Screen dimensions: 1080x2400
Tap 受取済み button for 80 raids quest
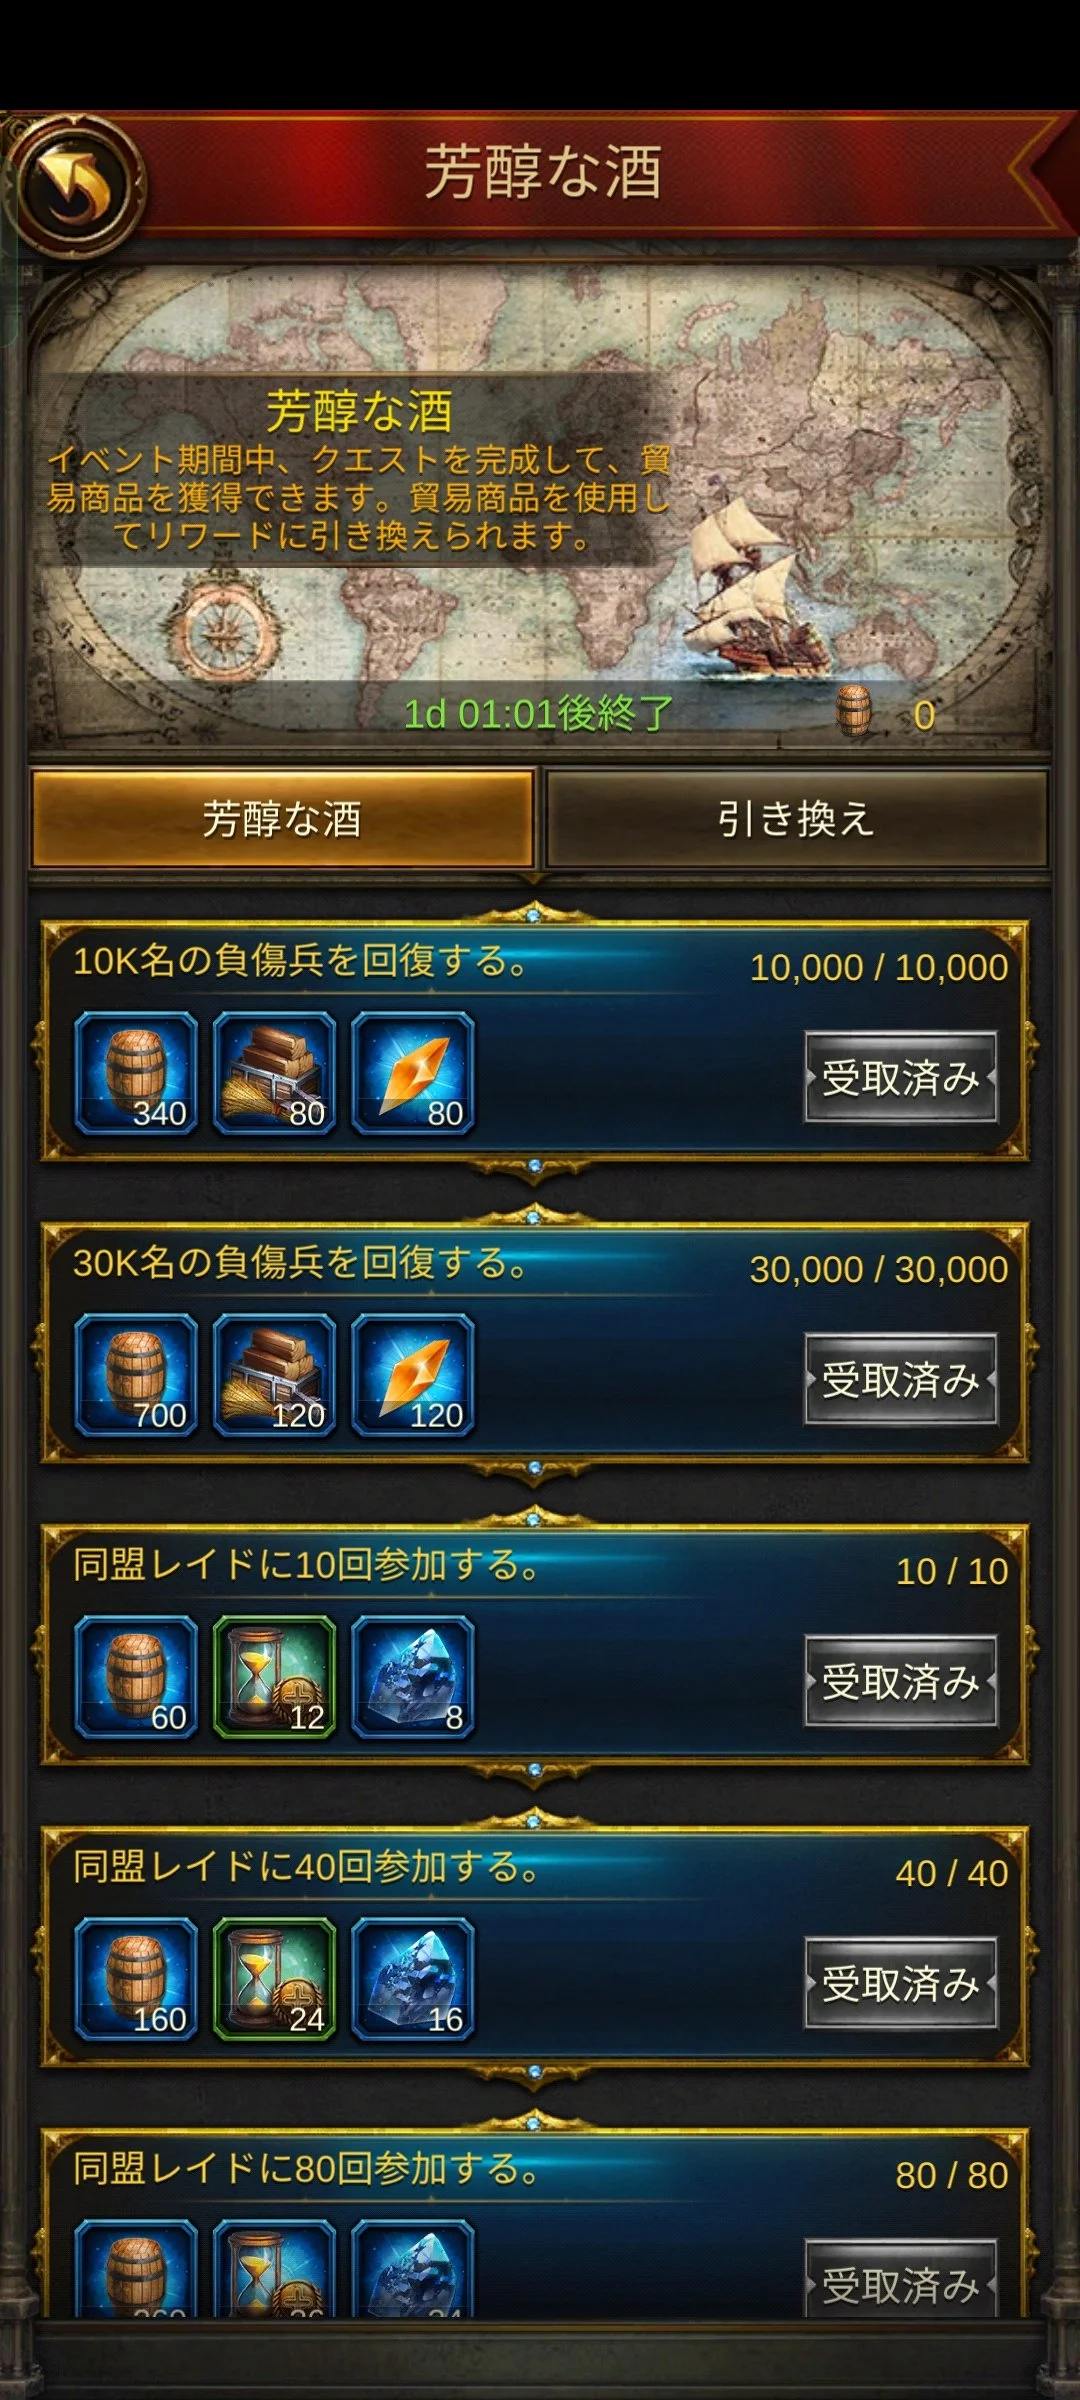click(901, 2278)
